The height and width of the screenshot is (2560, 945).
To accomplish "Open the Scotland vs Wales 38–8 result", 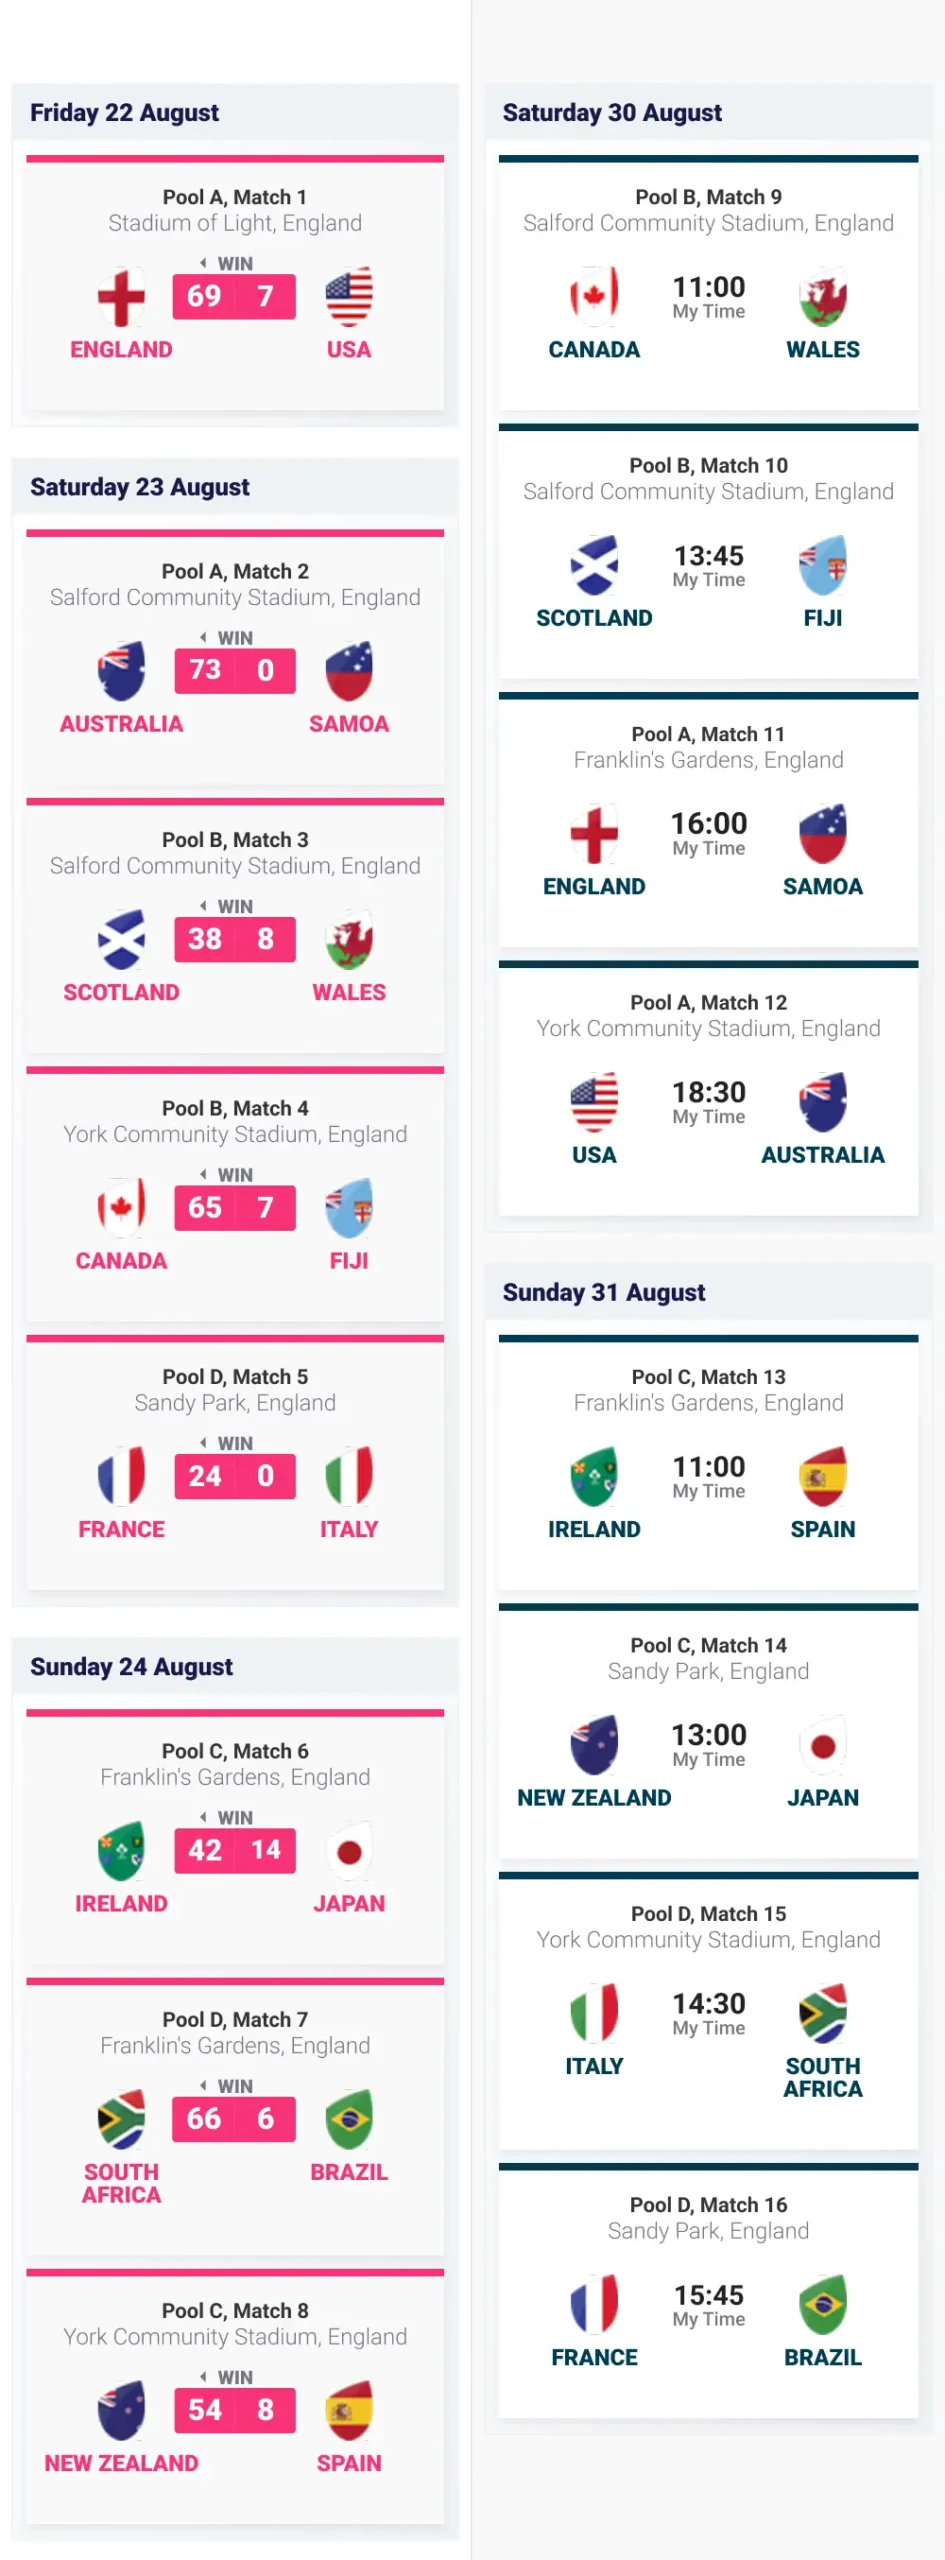I will click(235, 940).
